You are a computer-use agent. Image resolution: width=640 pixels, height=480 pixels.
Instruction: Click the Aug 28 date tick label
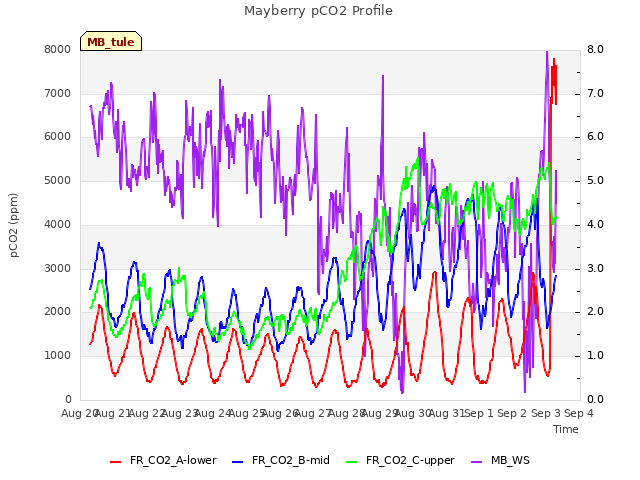tap(347, 413)
